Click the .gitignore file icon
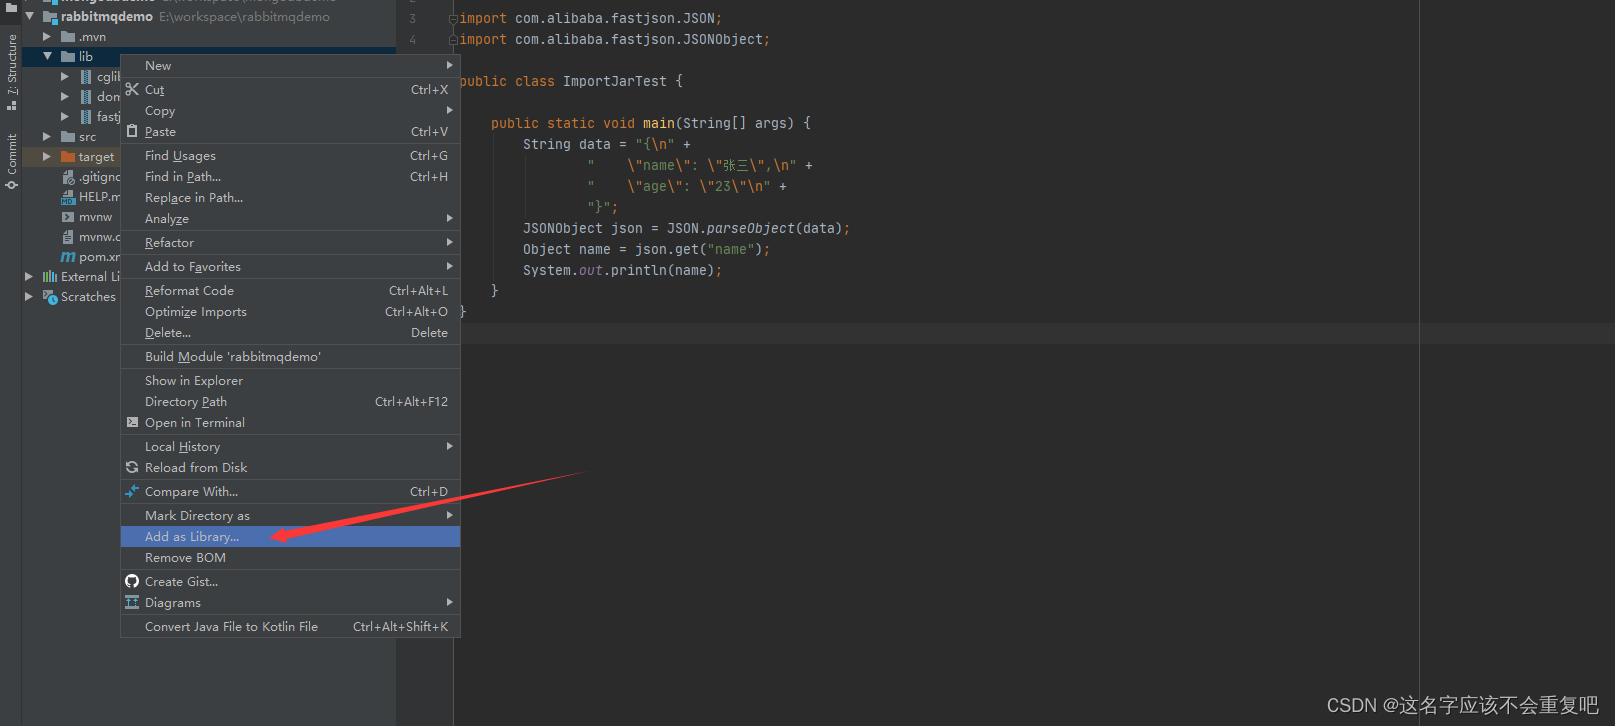 [x=68, y=177]
